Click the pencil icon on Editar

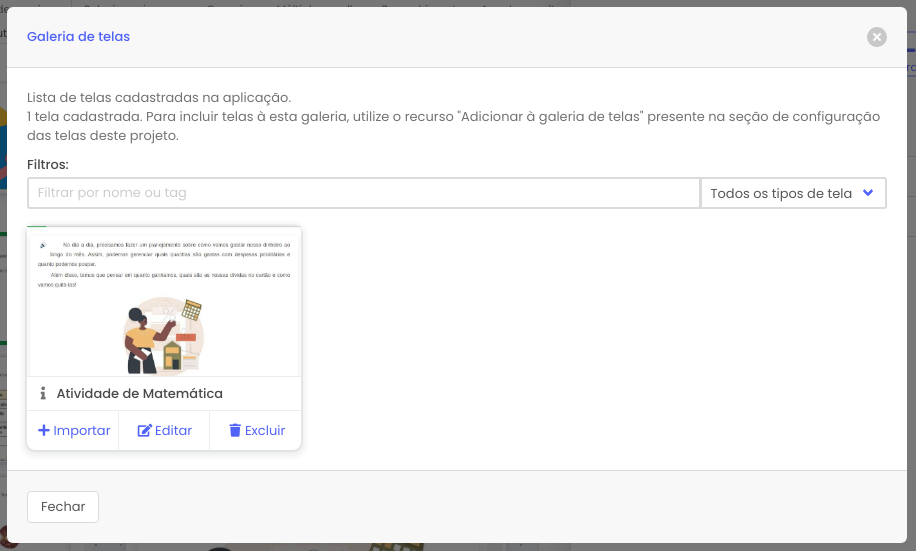(144, 431)
